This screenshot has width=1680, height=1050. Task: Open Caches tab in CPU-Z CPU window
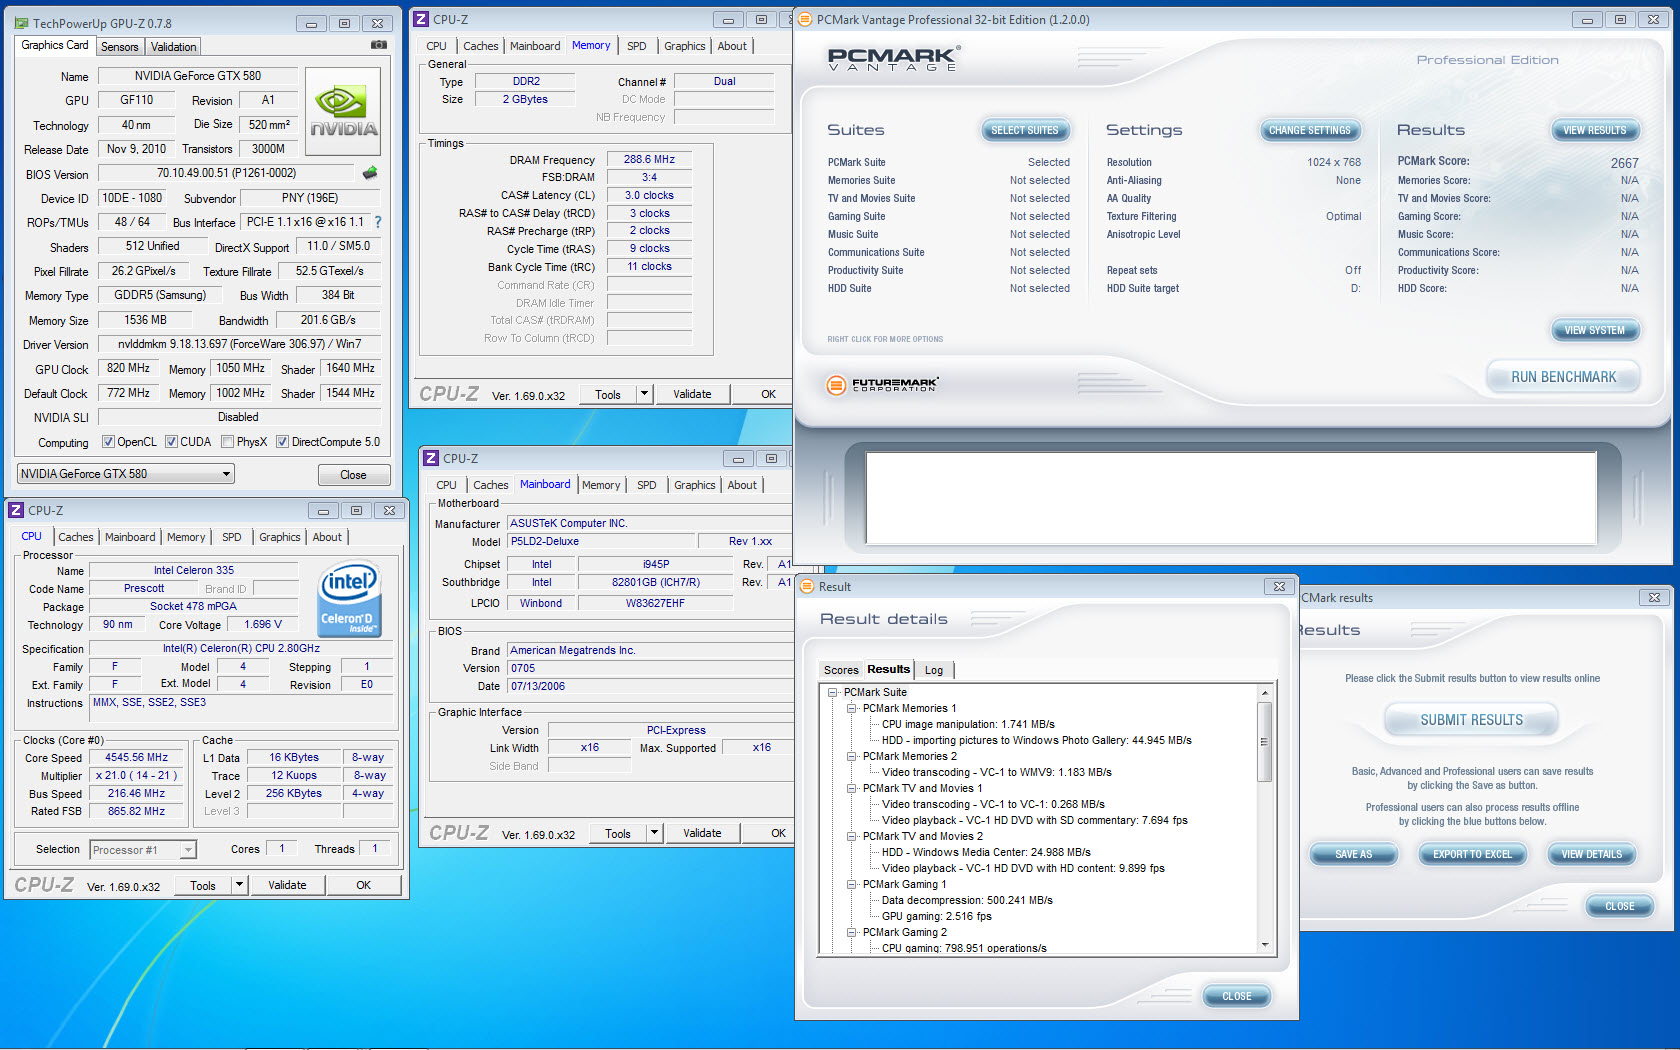[76, 537]
